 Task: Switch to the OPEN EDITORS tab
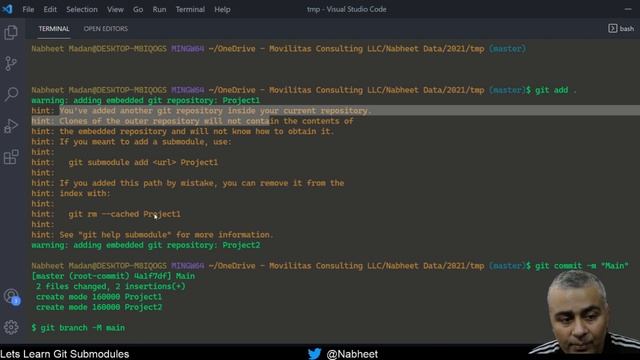pos(106,29)
